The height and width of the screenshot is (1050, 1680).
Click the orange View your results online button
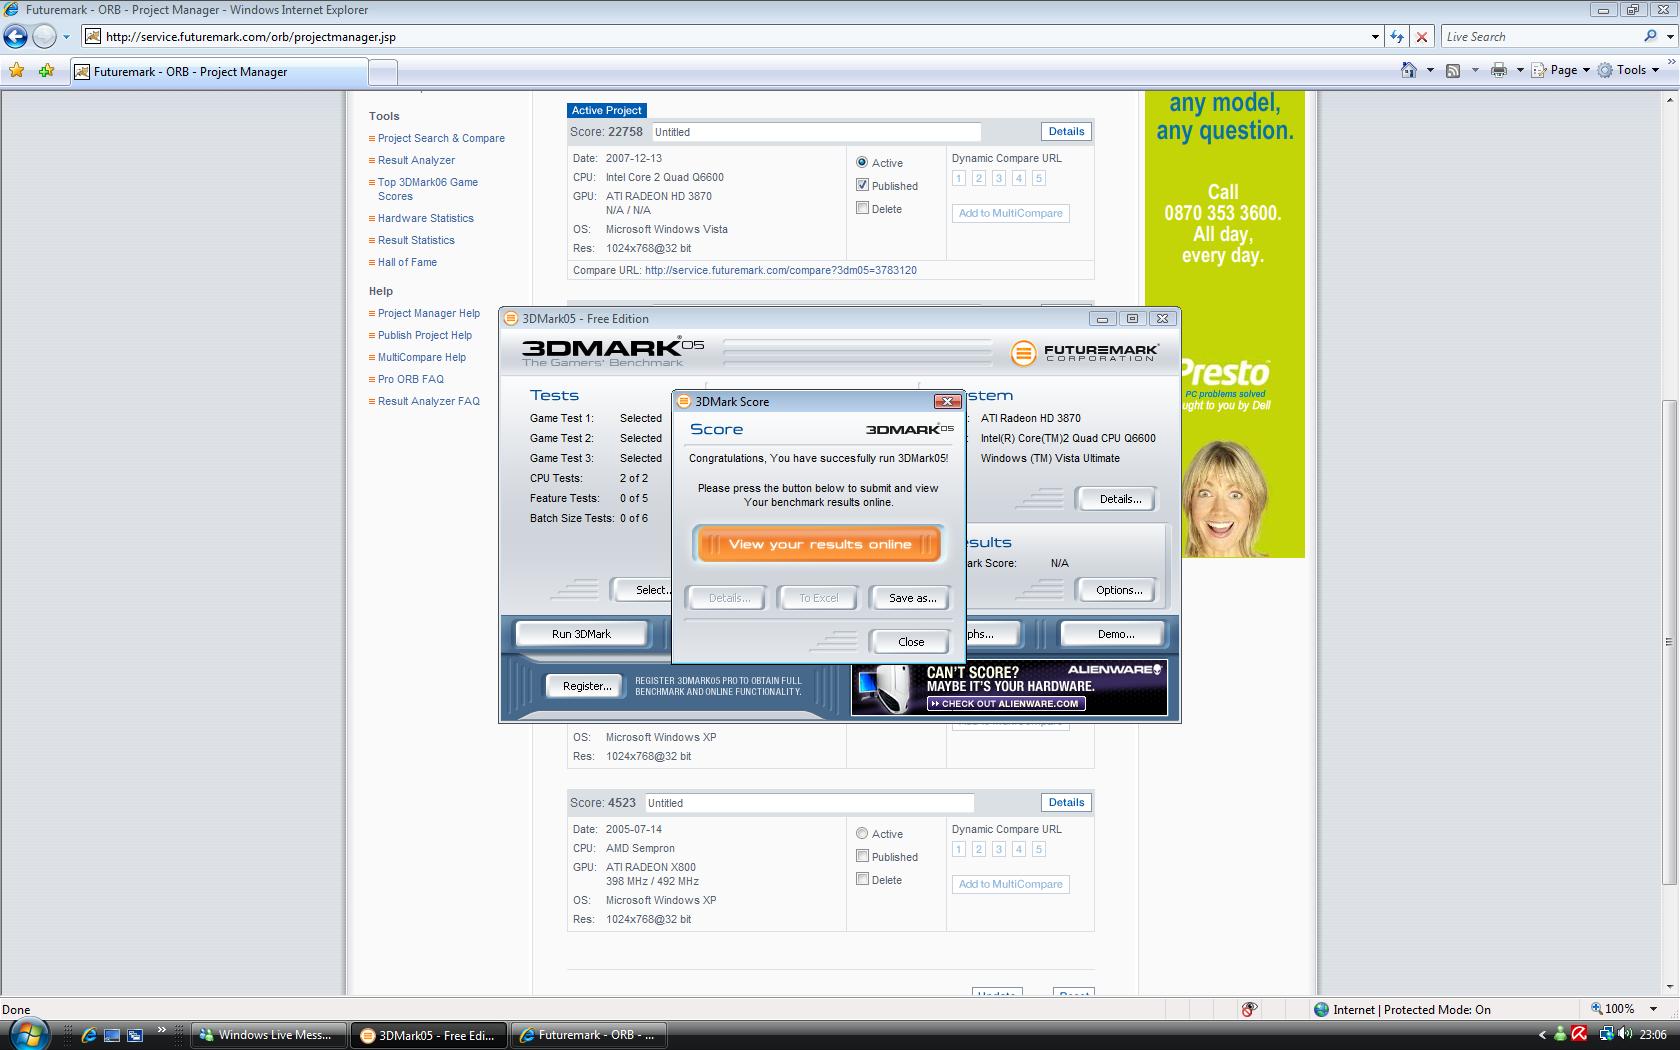pyautogui.click(x=818, y=545)
